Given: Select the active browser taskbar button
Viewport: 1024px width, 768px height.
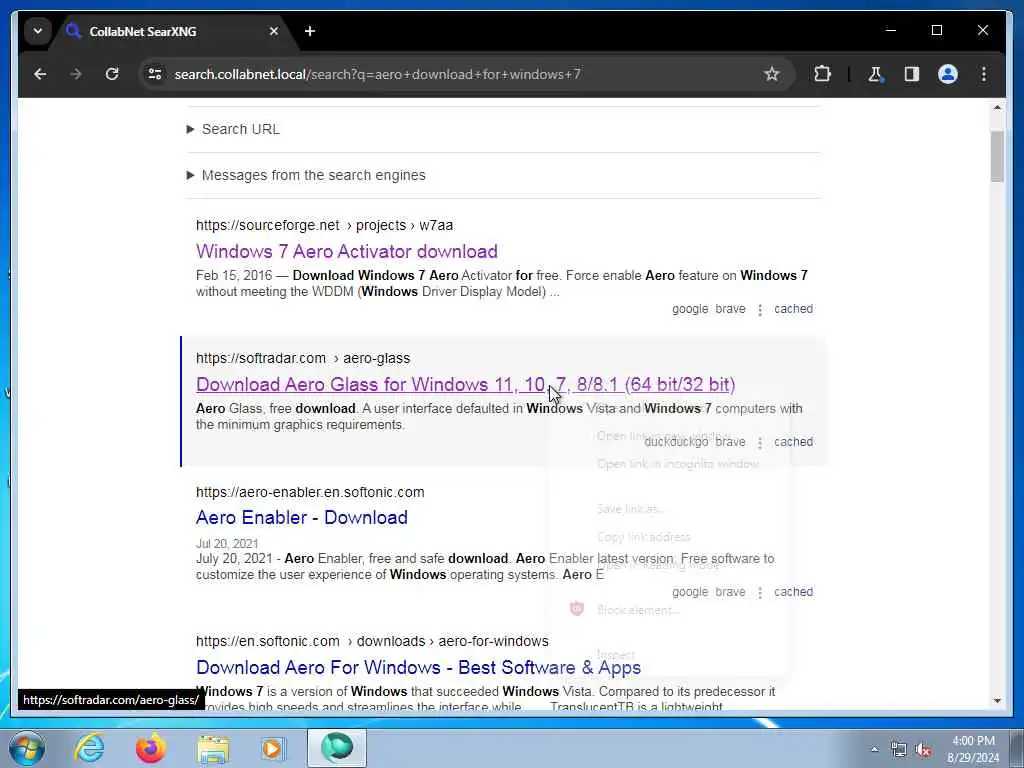Looking at the screenshot, I should pyautogui.click(x=337, y=748).
